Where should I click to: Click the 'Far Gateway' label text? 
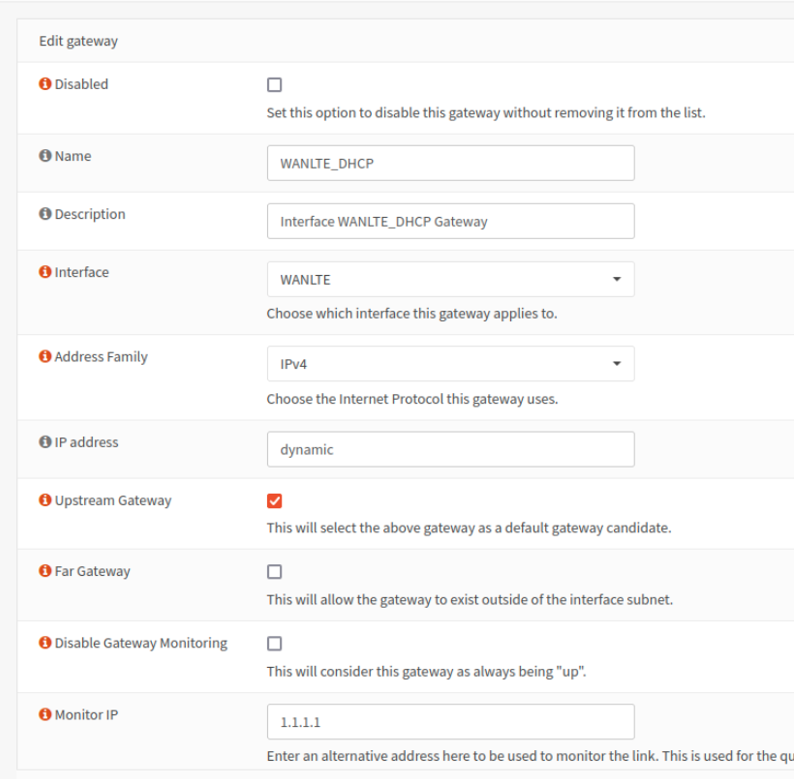[93, 572]
